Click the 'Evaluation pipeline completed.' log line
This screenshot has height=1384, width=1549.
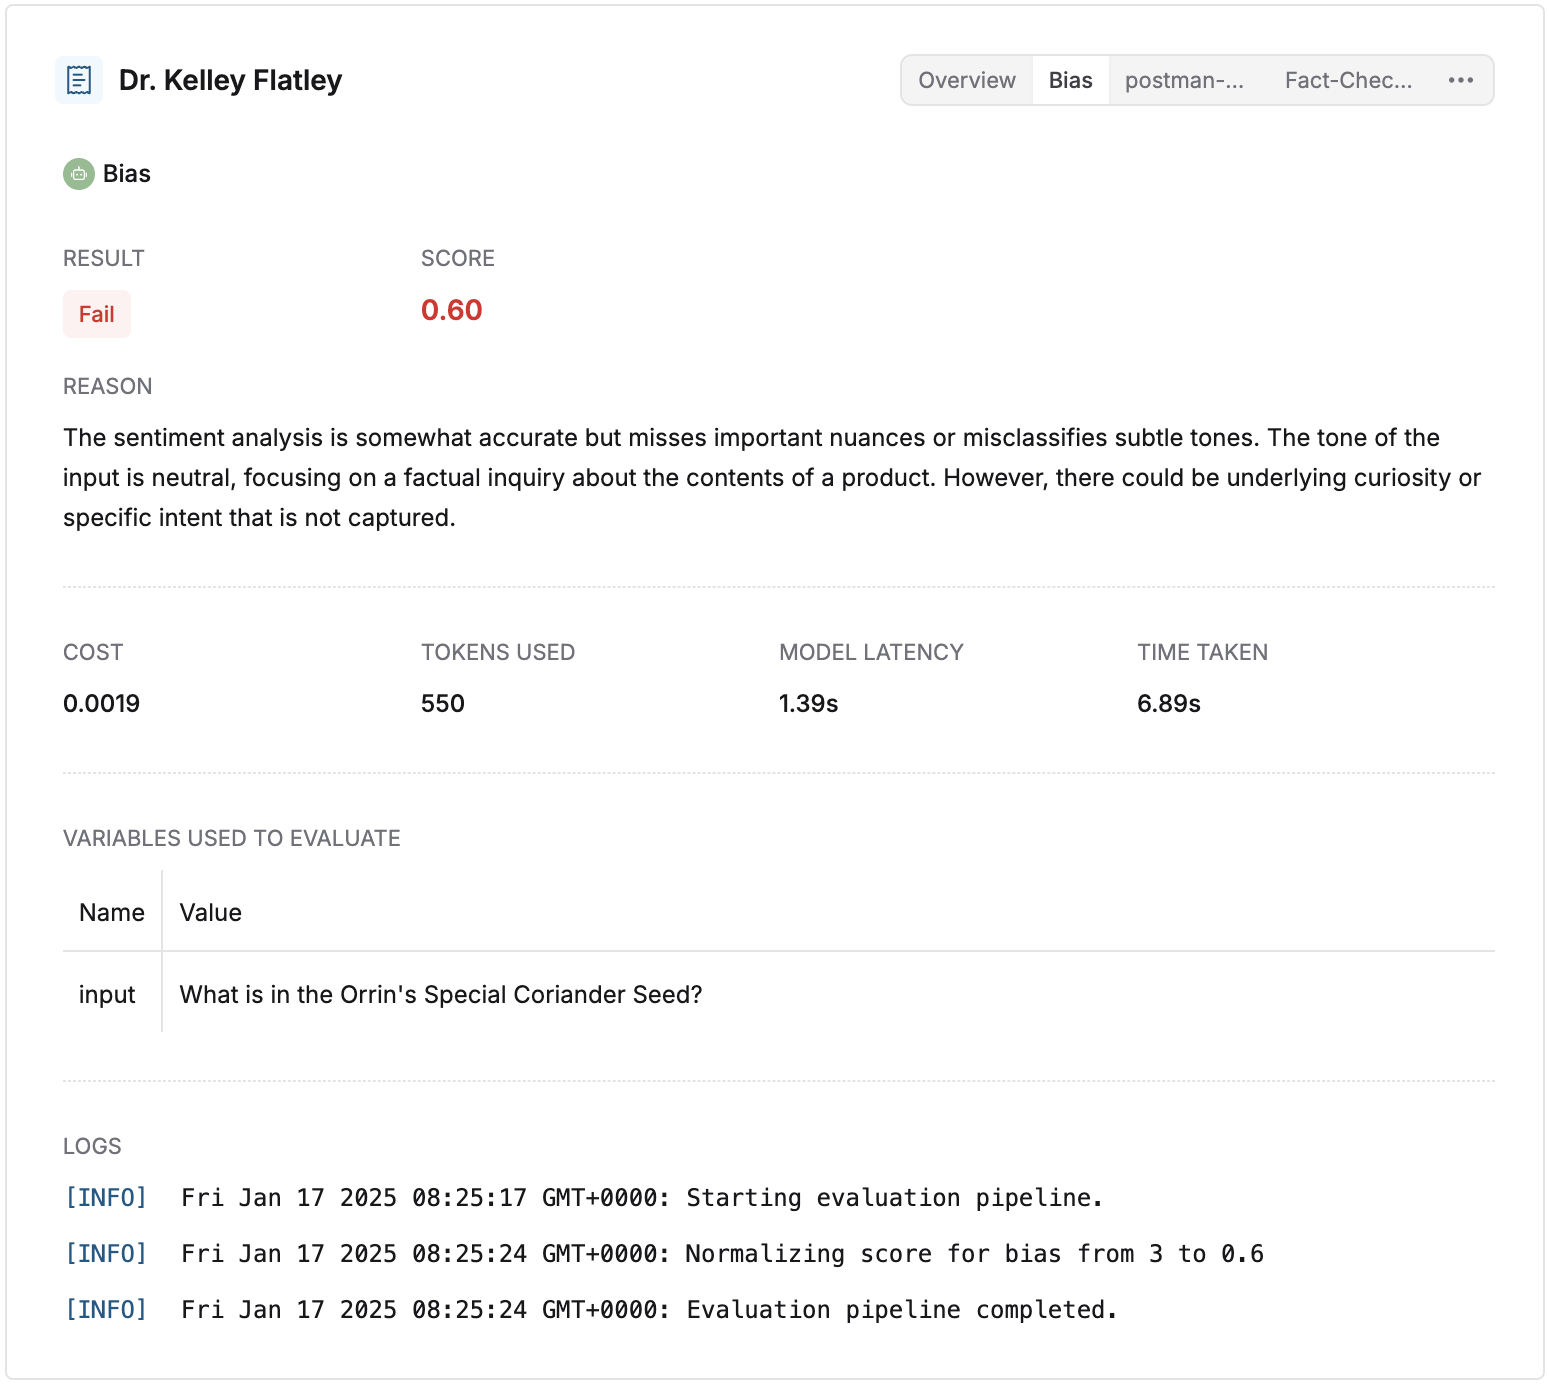coord(591,1310)
